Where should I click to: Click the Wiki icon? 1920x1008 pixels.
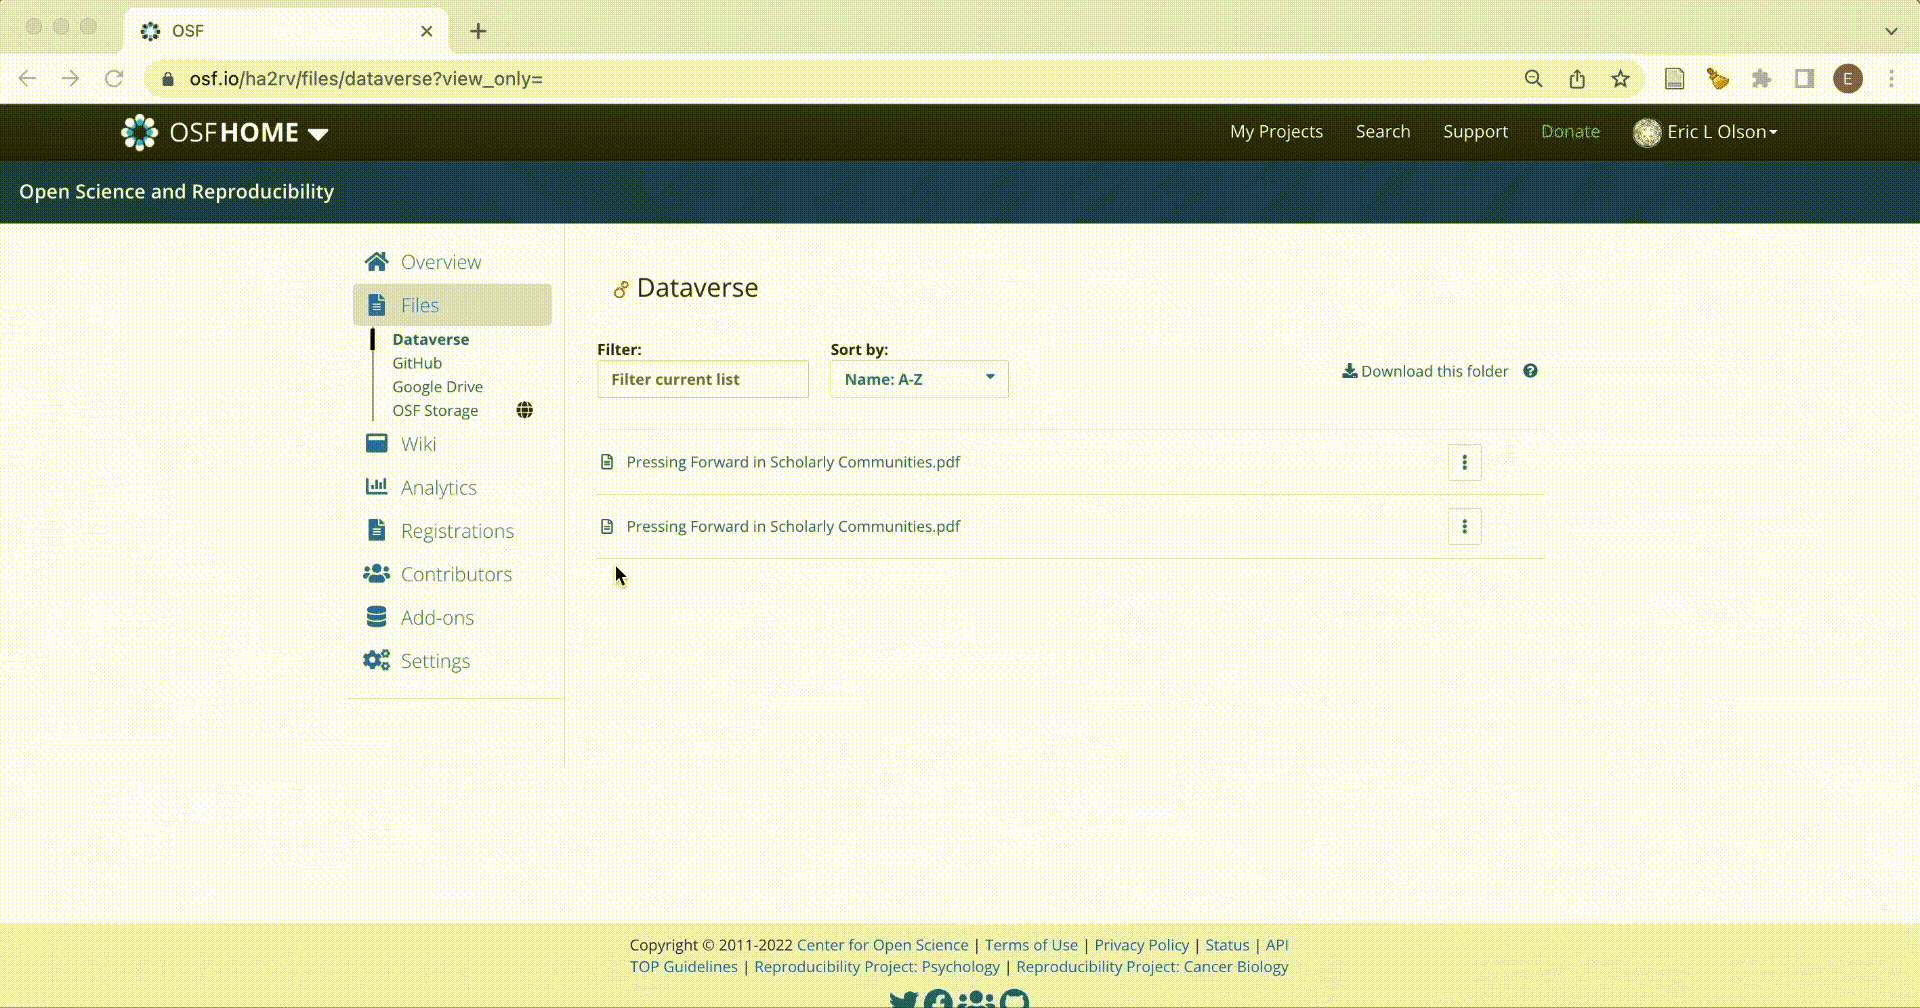click(x=376, y=443)
